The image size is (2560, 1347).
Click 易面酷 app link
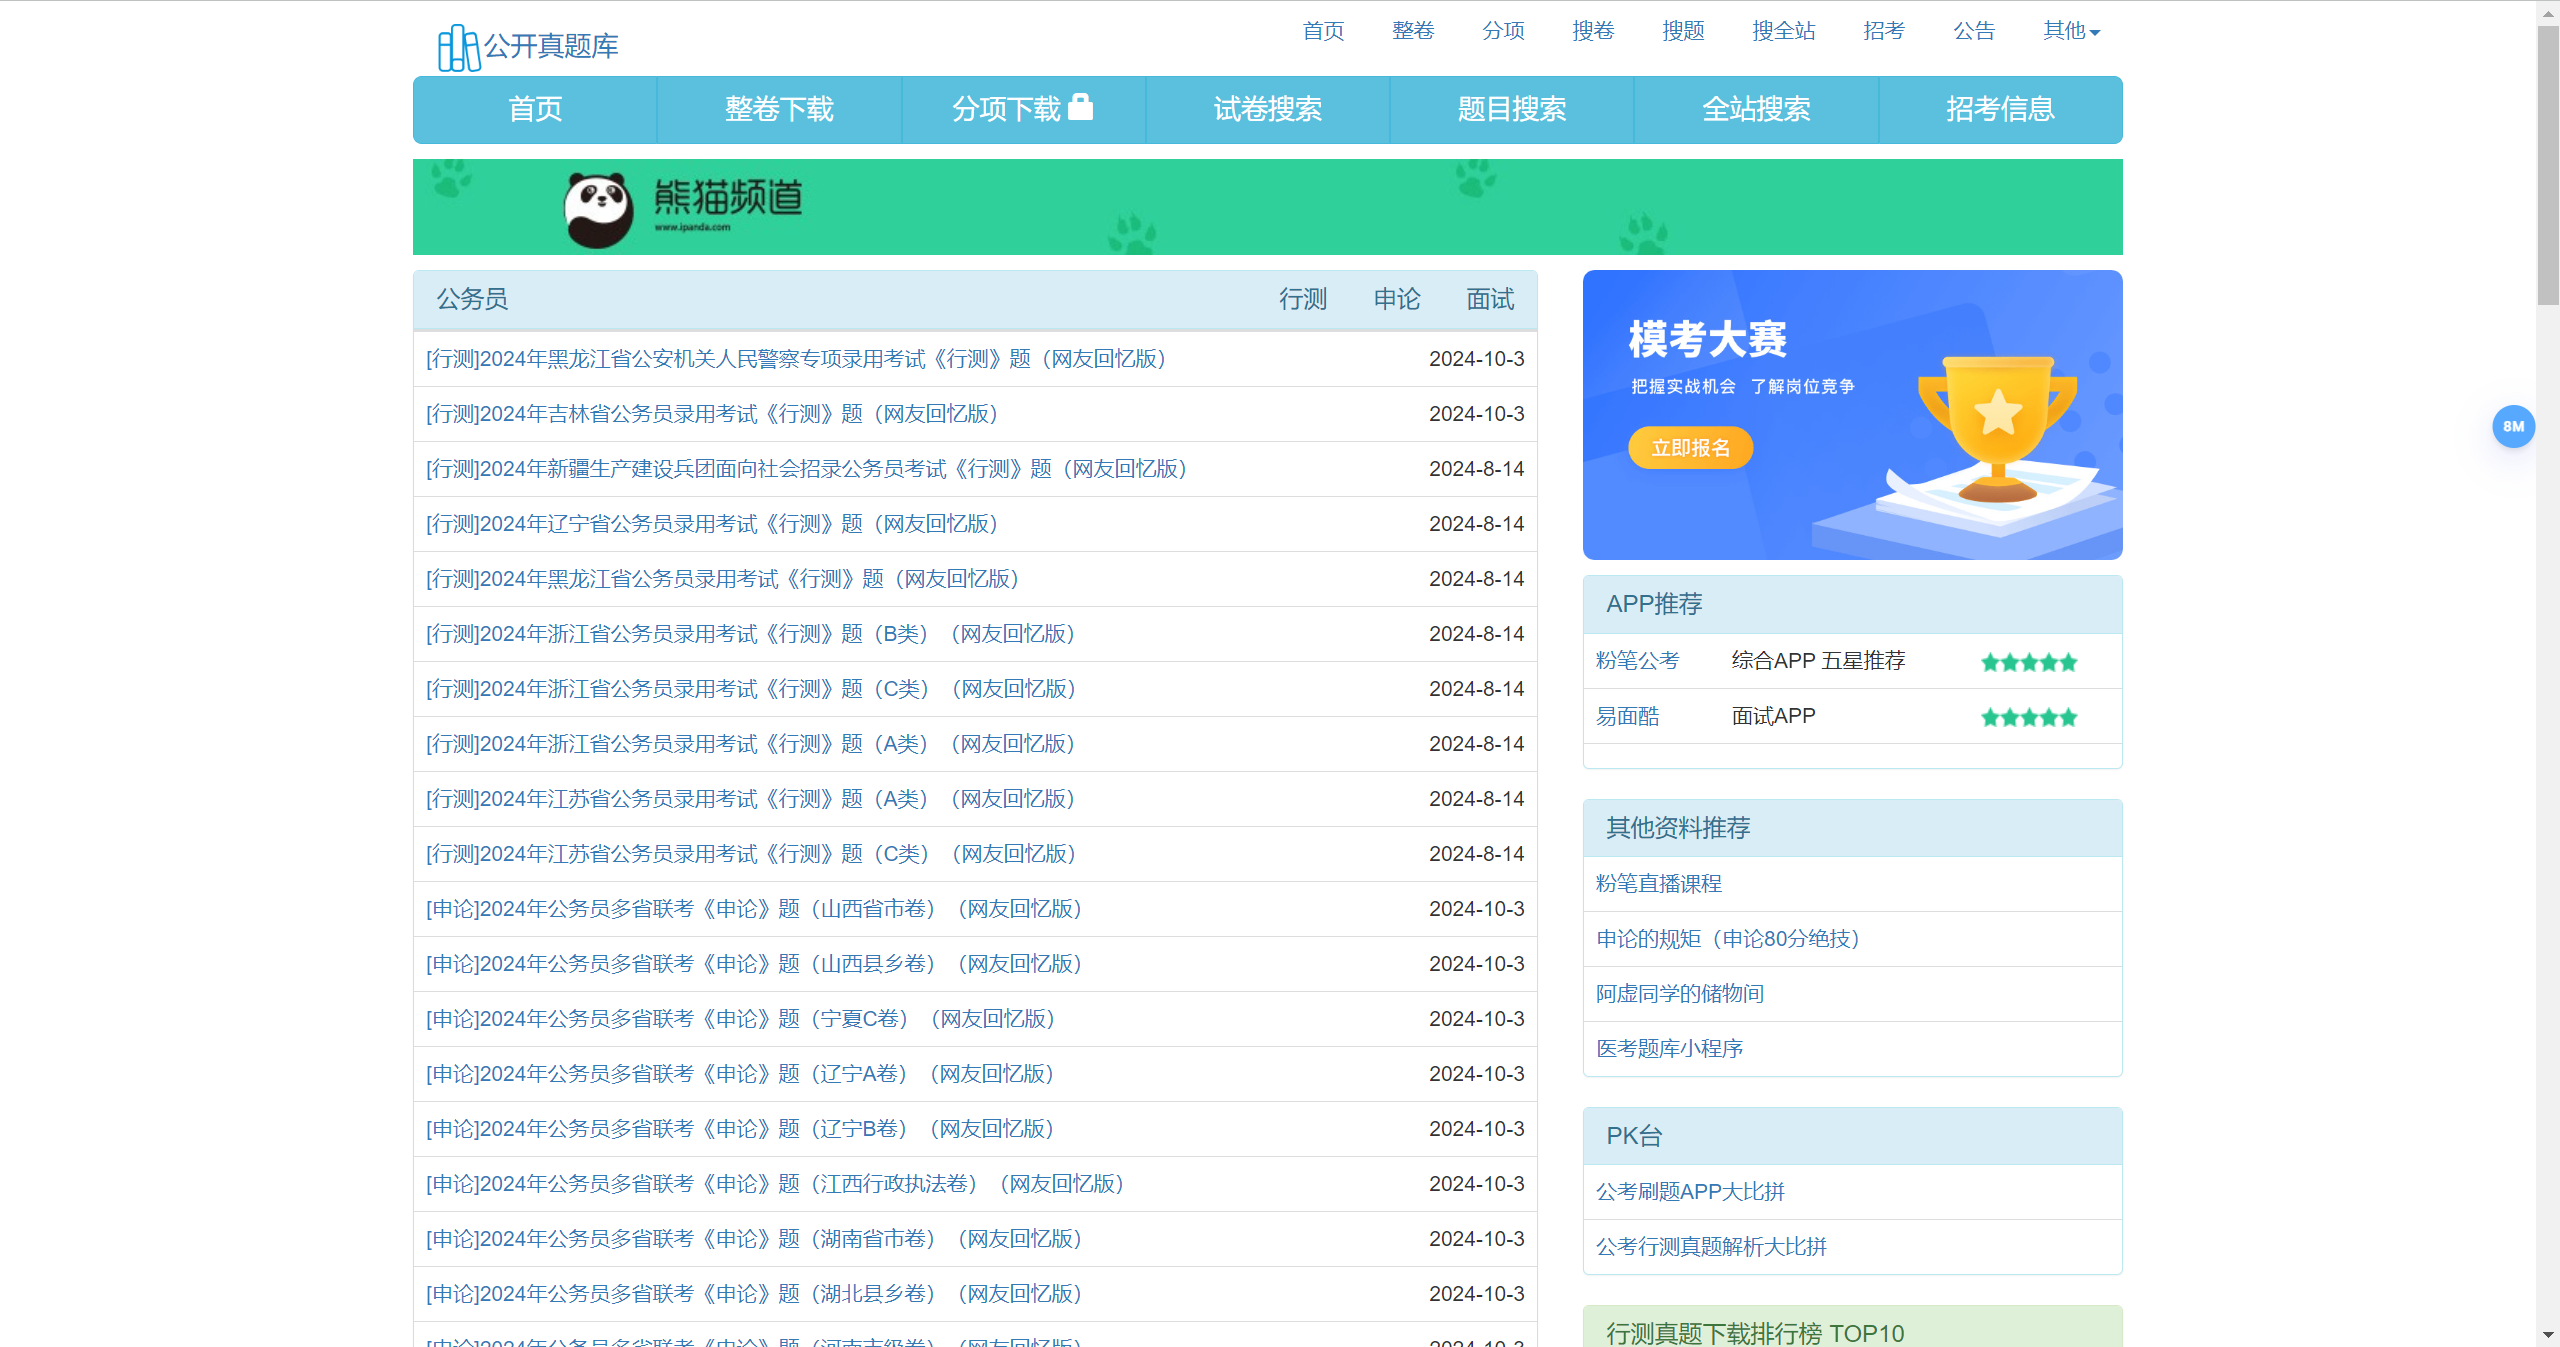point(1627,716)
